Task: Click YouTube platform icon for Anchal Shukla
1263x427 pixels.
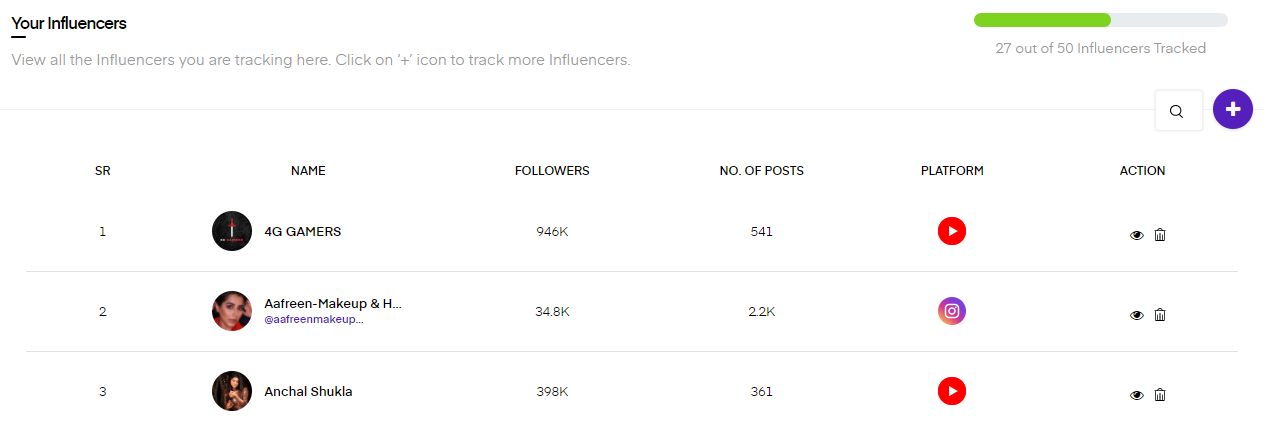Action: coord(952,391)
